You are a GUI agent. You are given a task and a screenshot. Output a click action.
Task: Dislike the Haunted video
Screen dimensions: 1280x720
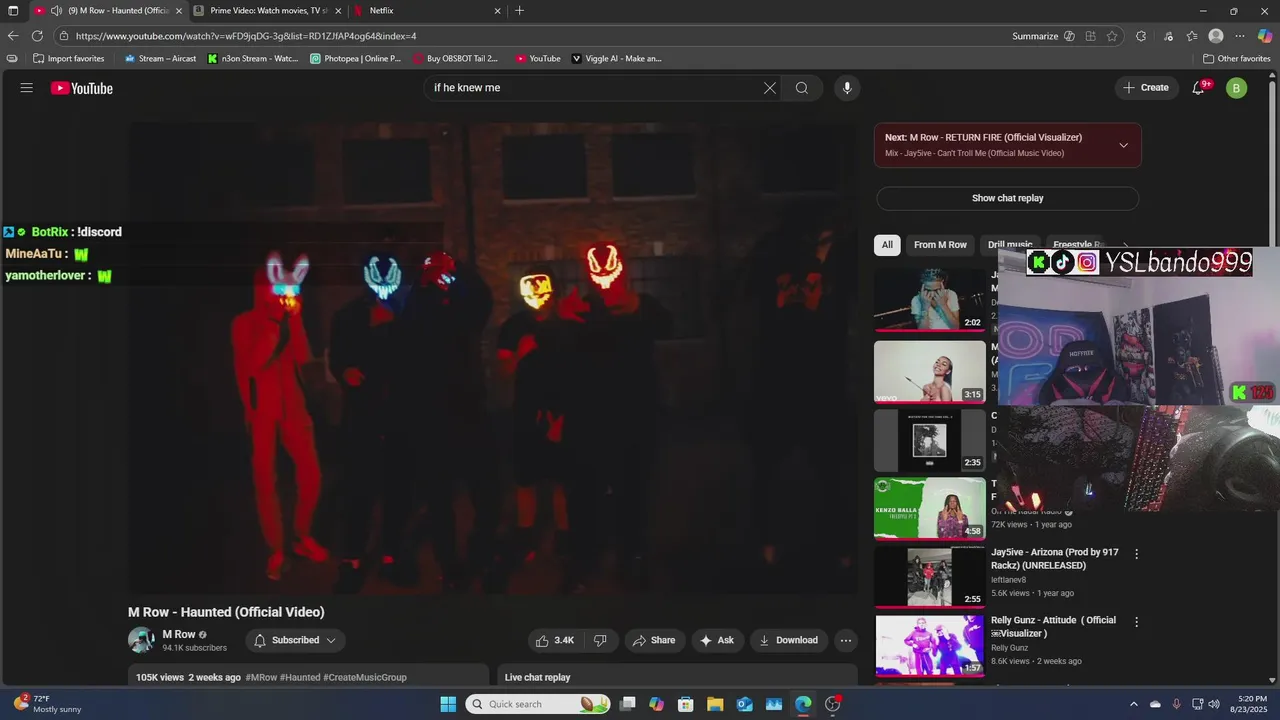[600, 640]
